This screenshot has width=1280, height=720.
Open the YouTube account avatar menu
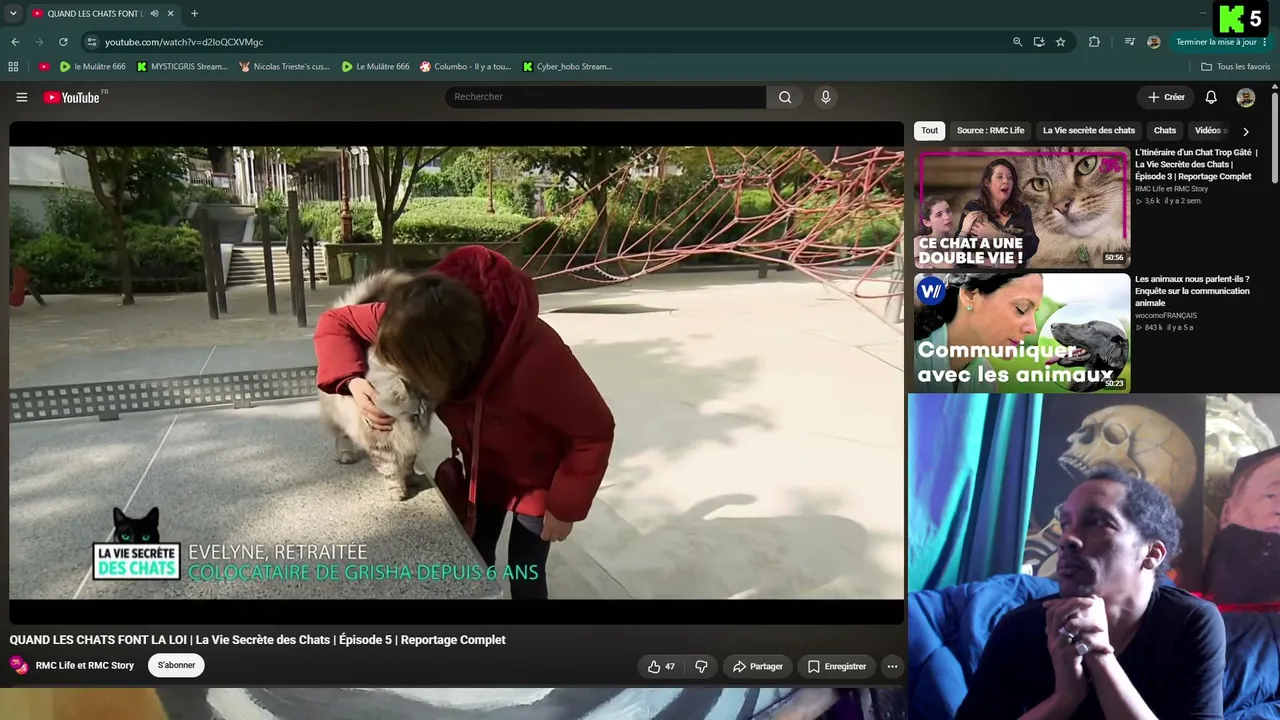click(1245, 97)
